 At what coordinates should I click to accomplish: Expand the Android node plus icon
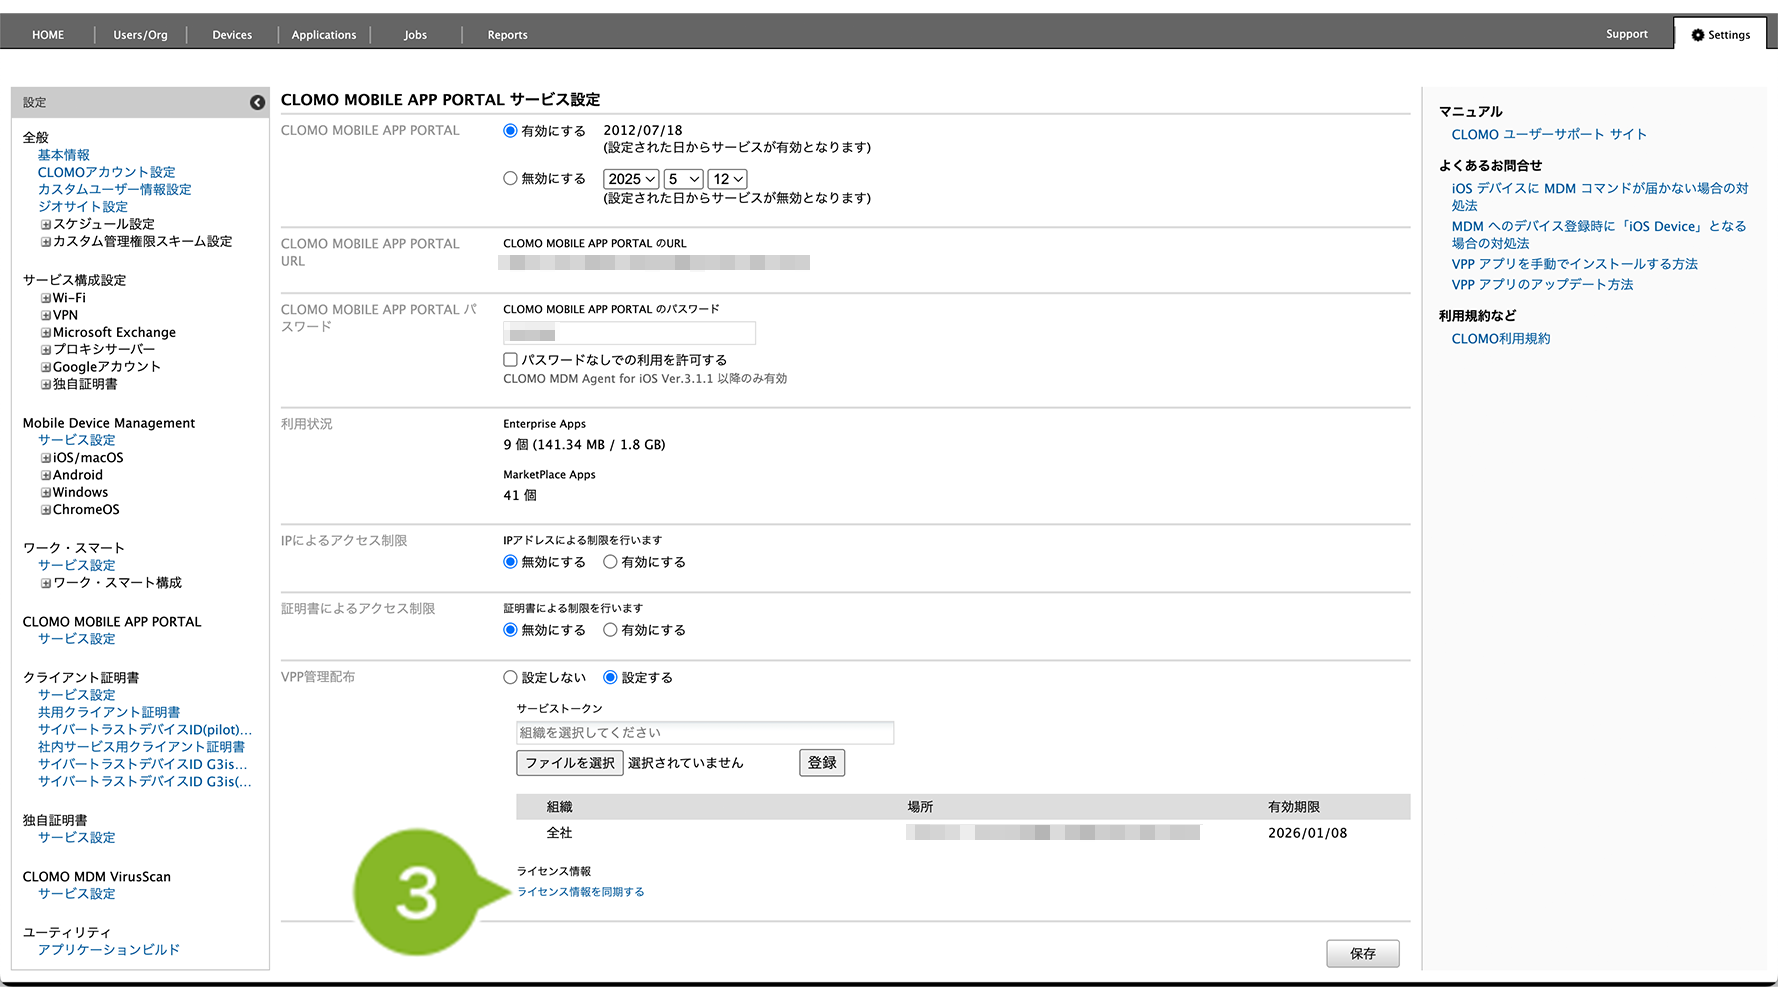[46, 476]
